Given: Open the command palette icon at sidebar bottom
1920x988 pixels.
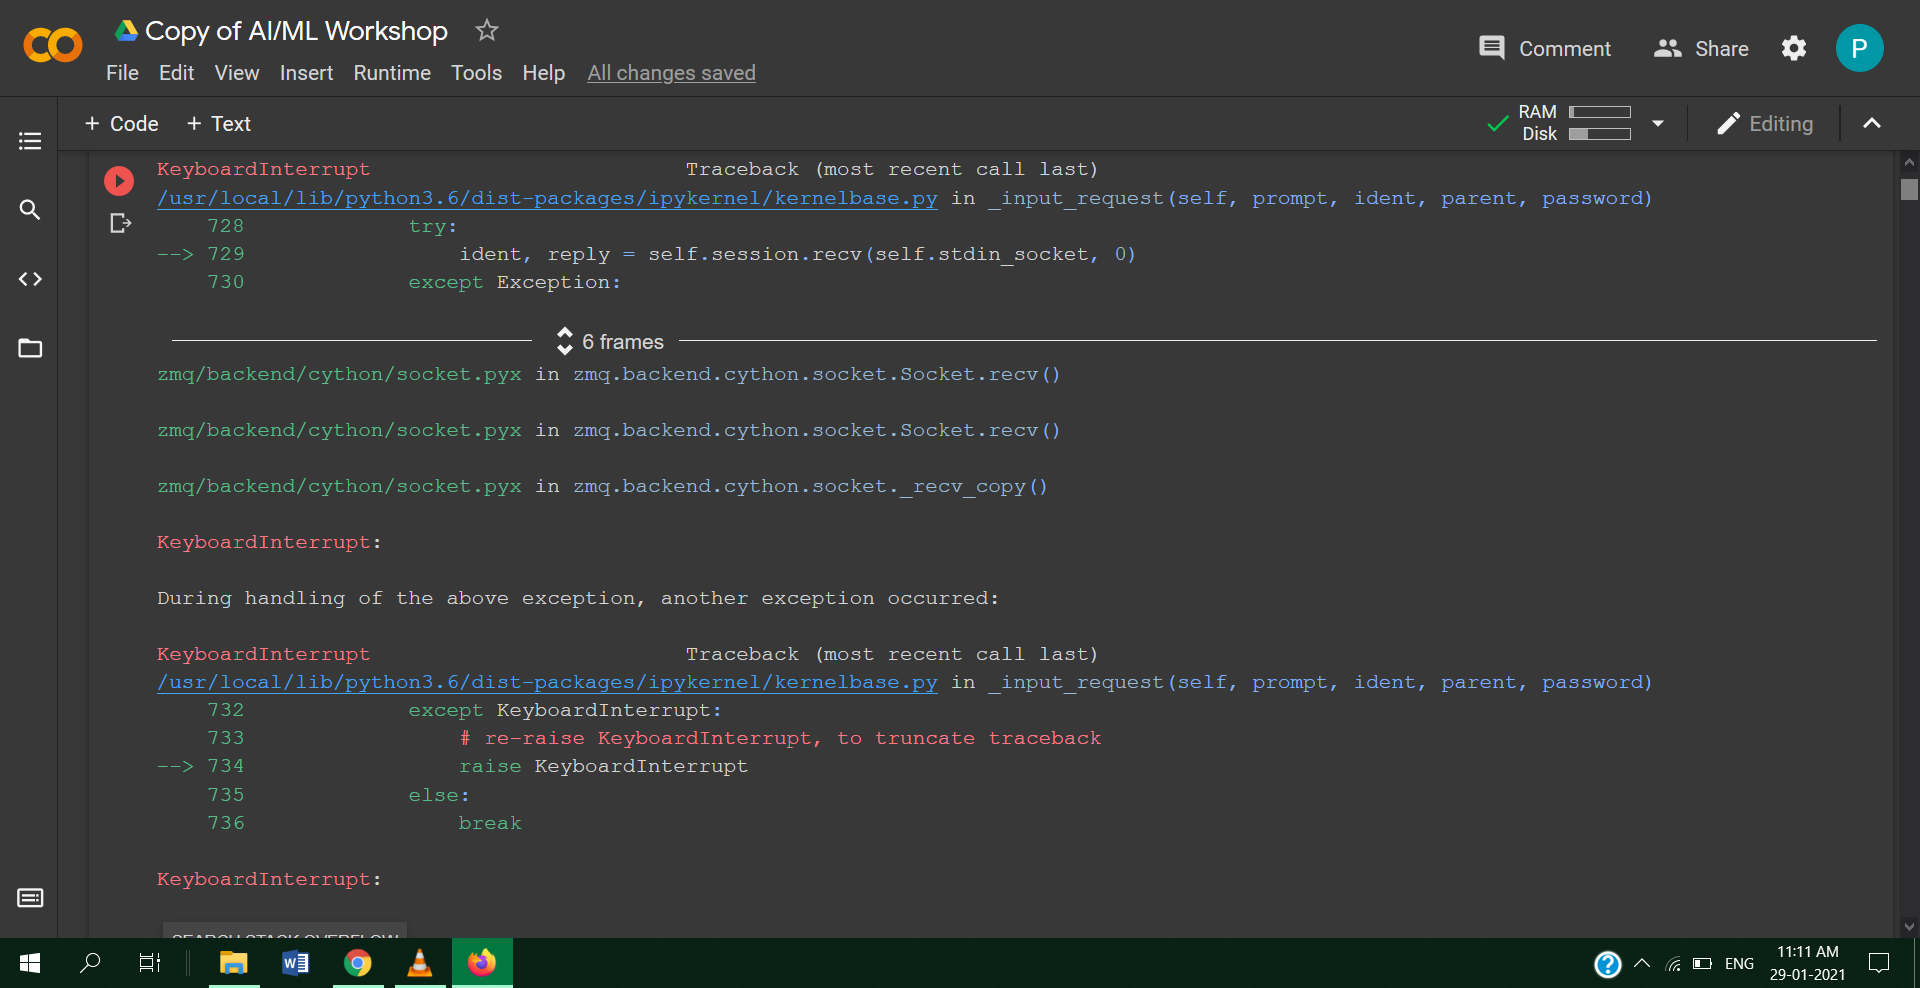Looking at the screenshot, I should 30,898.
